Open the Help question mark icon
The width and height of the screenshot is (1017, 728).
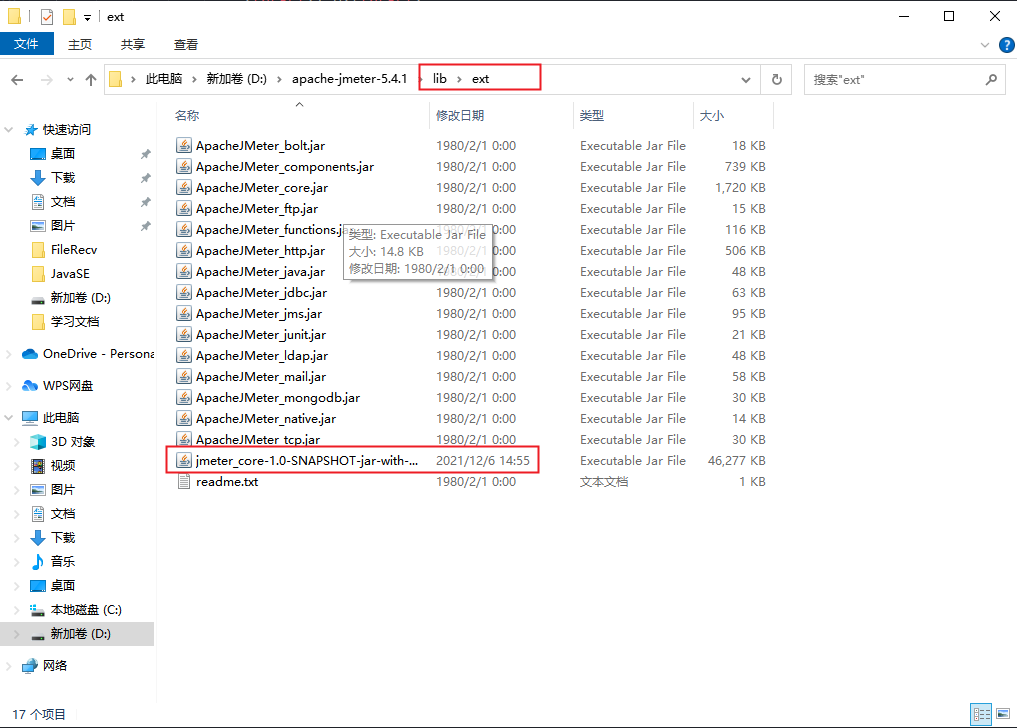(1007, 45)
